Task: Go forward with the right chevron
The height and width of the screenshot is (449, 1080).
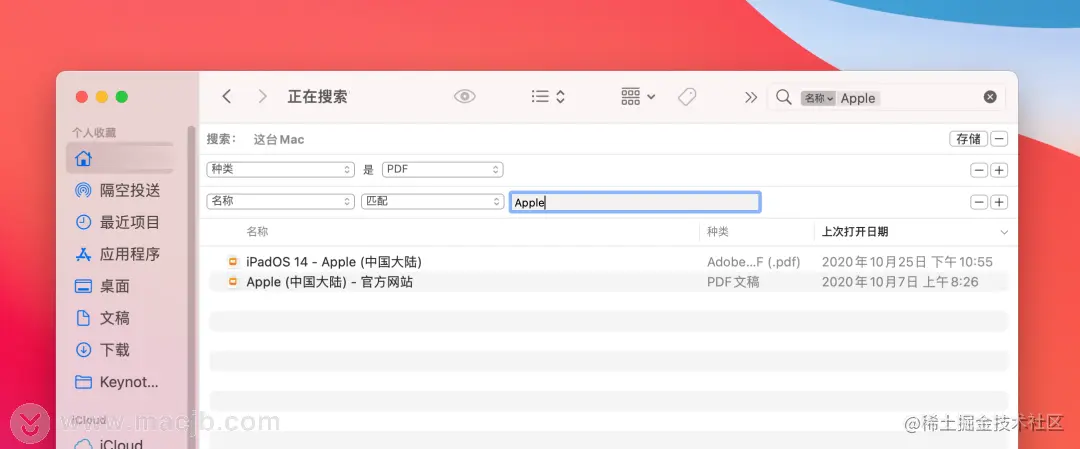Action: pos(262,97)
